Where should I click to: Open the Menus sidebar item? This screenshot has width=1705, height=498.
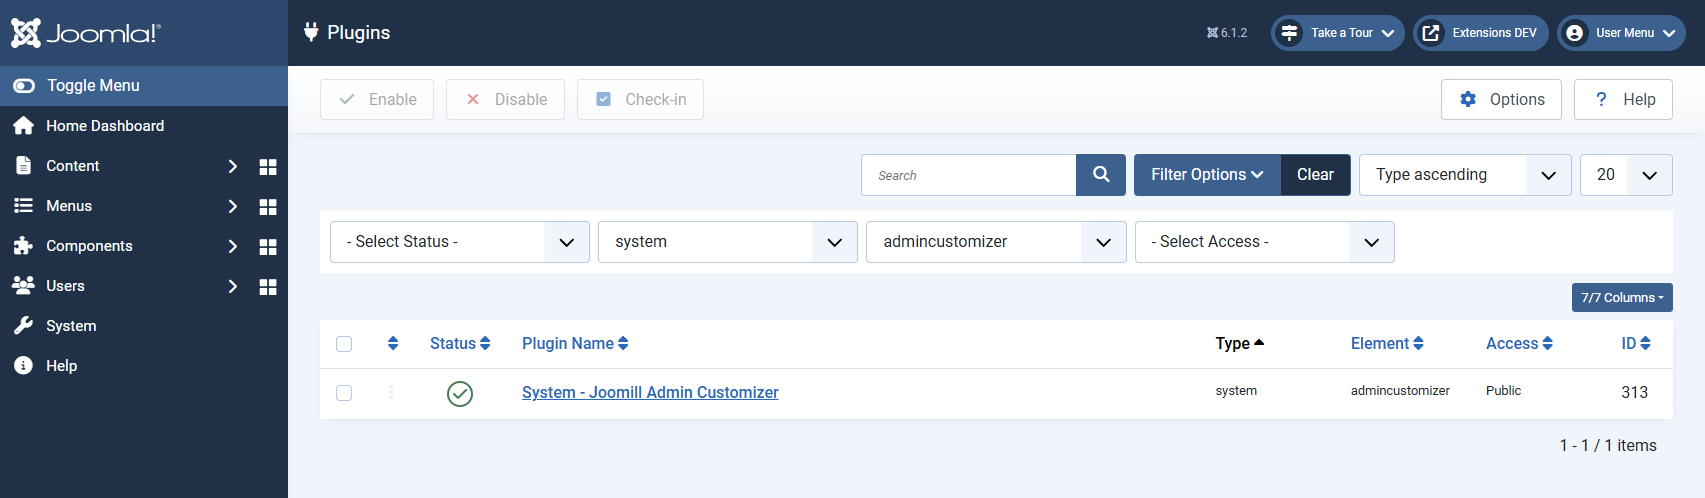(69, 206)
